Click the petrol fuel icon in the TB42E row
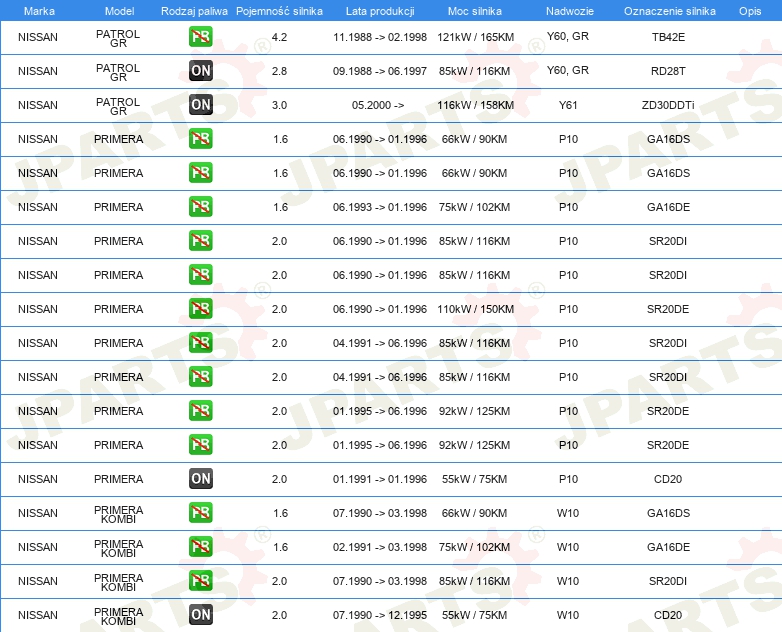This screenshot has height=632, width=782. (x=200, y=36)
